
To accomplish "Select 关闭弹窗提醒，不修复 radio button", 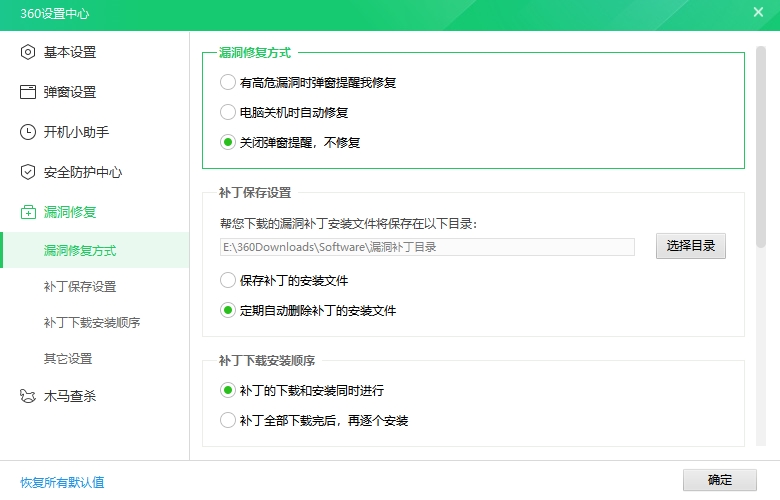I will tap(228, 142).
